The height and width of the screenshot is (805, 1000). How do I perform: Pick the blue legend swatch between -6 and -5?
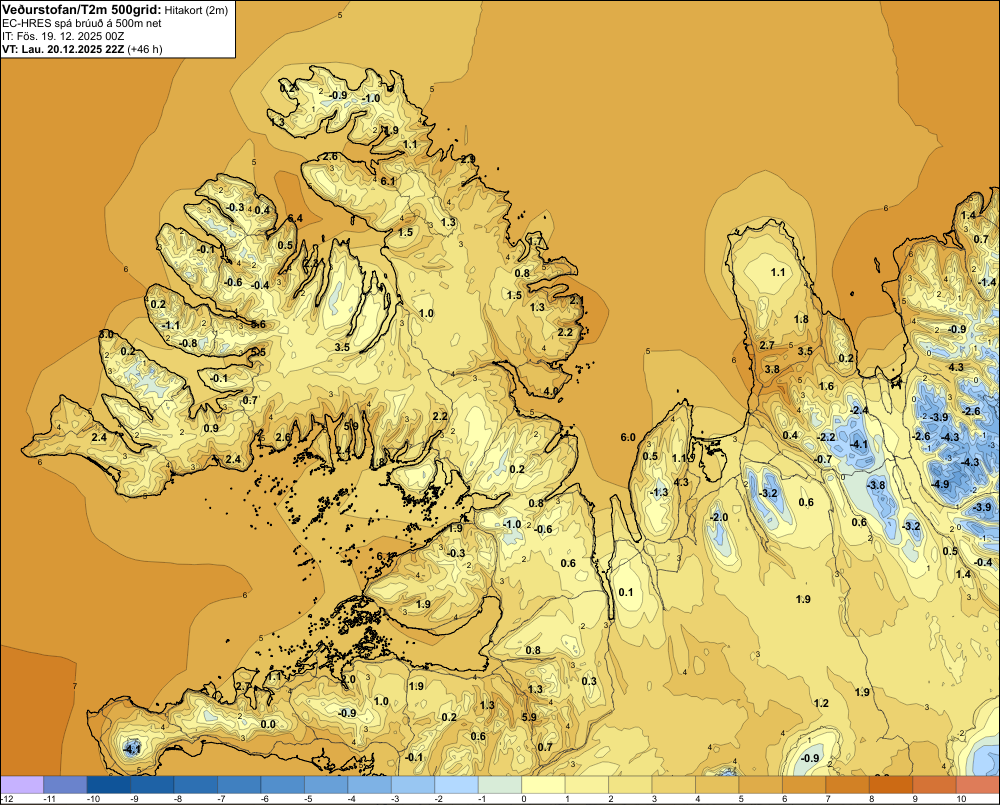point(283,784)
